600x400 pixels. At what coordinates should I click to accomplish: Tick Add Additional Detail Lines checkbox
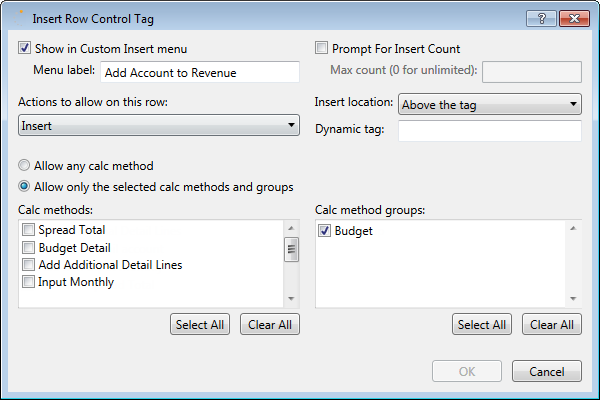click(29, 264)
